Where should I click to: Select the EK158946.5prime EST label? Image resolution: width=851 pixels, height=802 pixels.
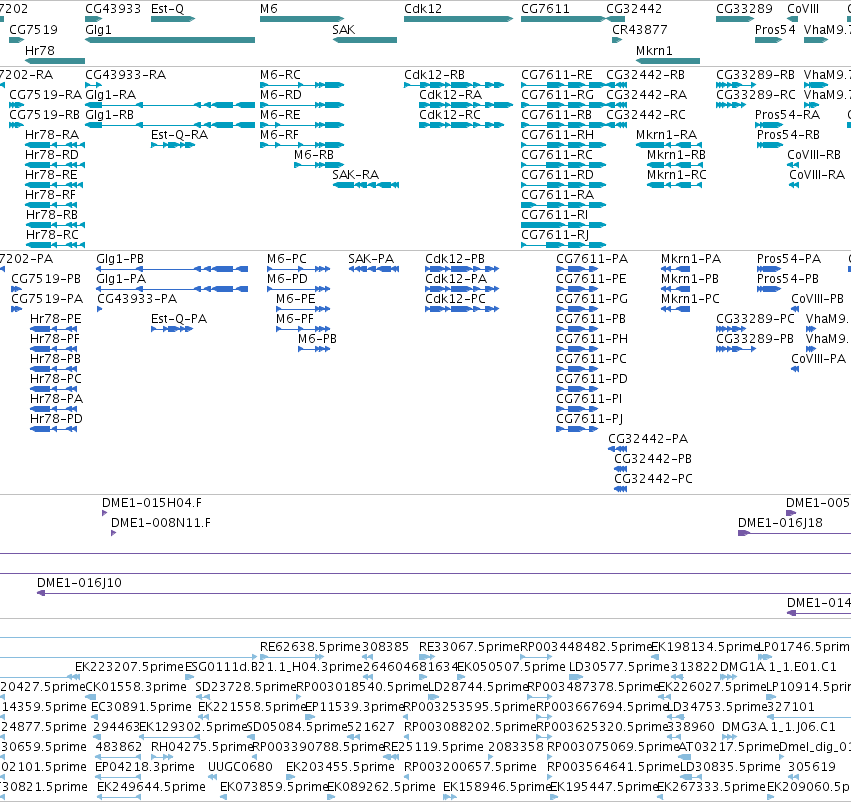click(x=497, y=786)
